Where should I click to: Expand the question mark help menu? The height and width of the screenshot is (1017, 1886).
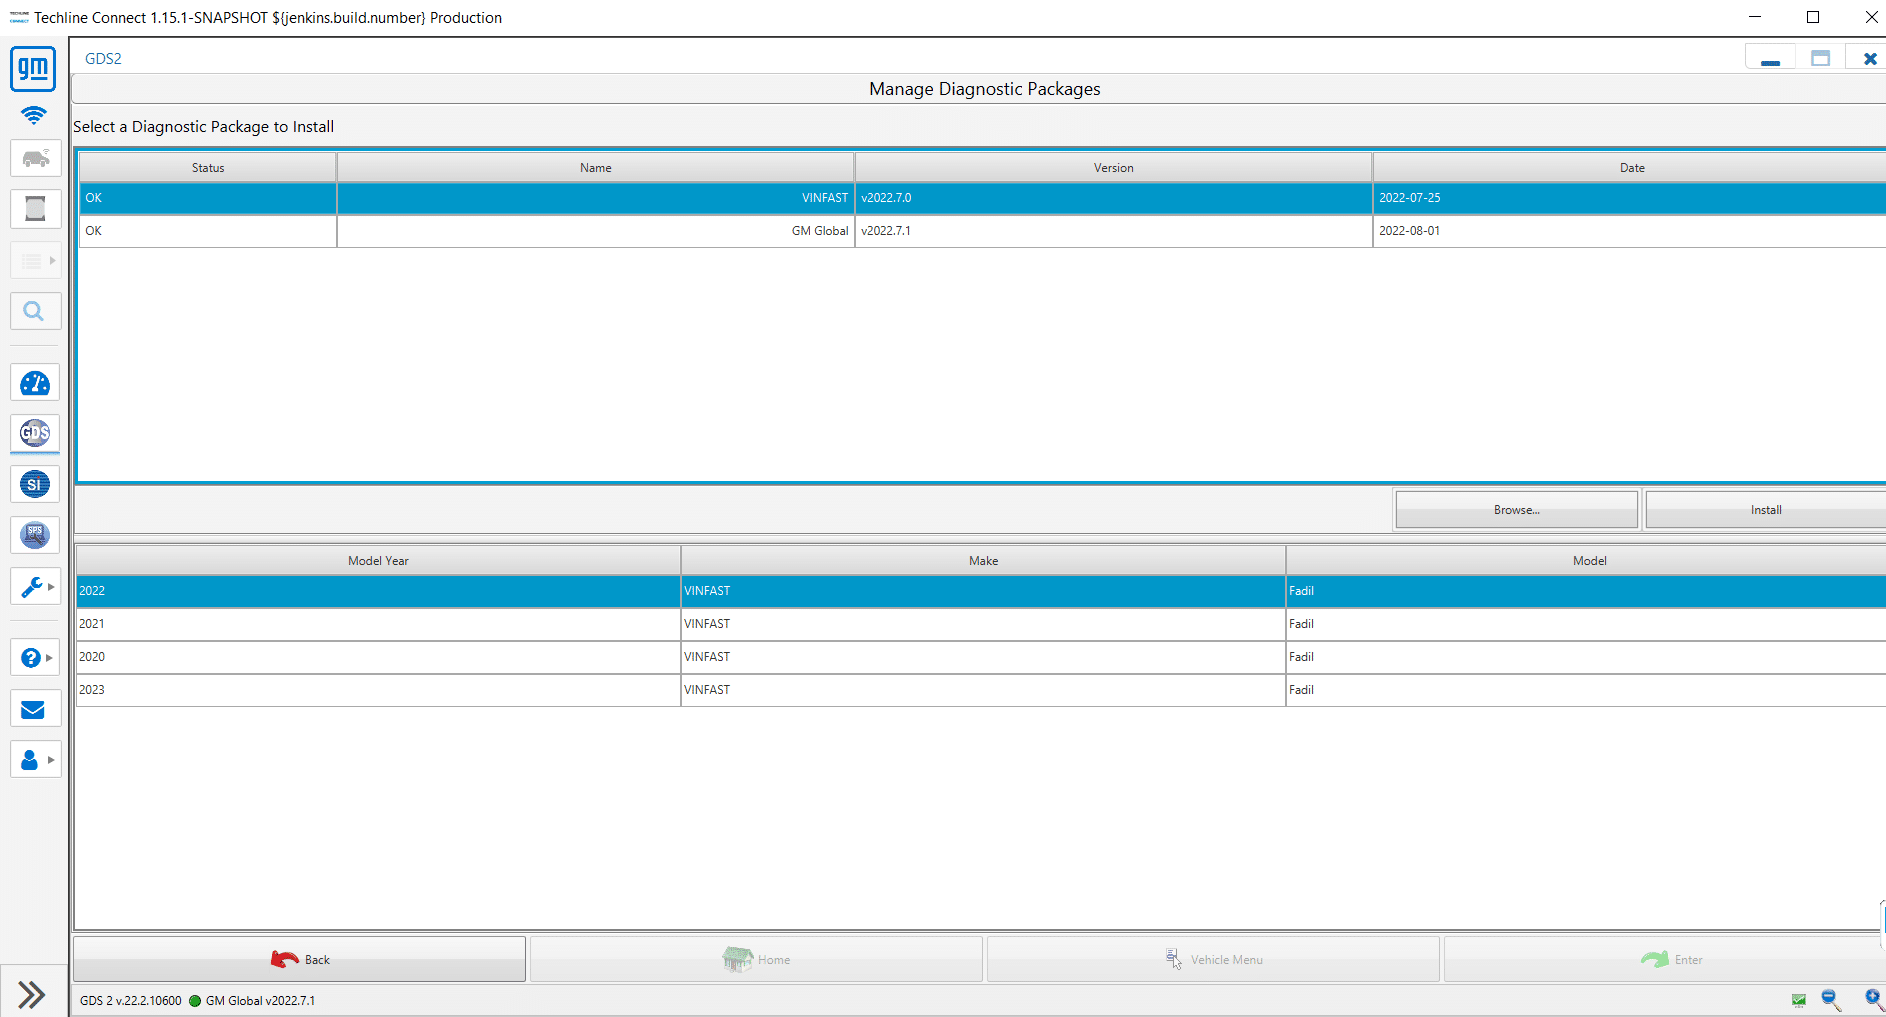click(35, 658)
